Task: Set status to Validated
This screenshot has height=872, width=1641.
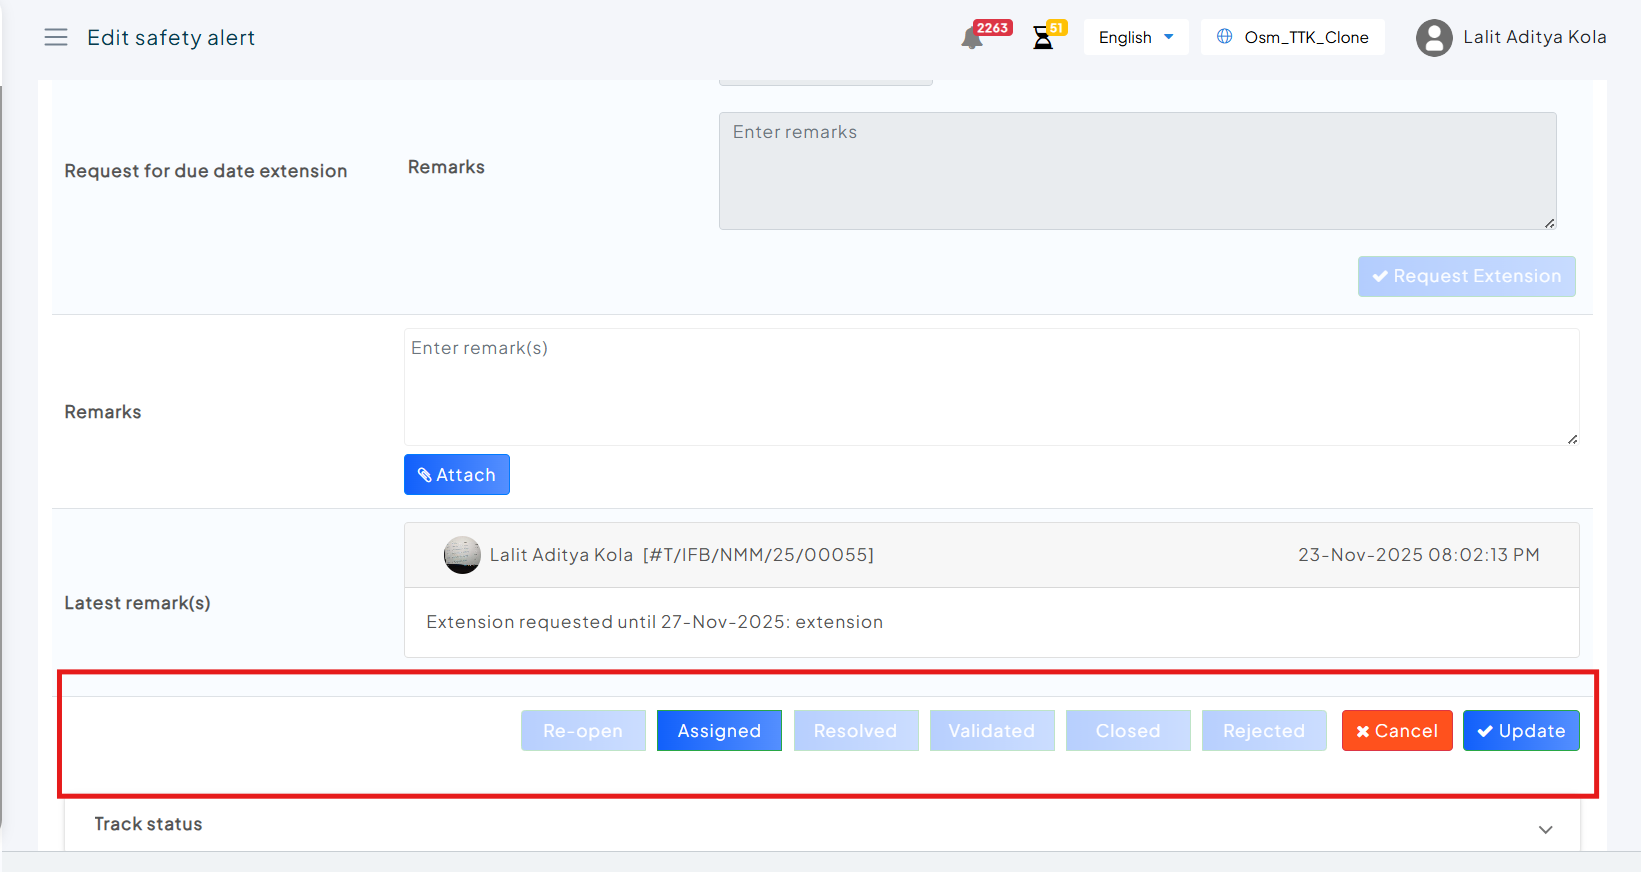Action: (x=991, y=731)
